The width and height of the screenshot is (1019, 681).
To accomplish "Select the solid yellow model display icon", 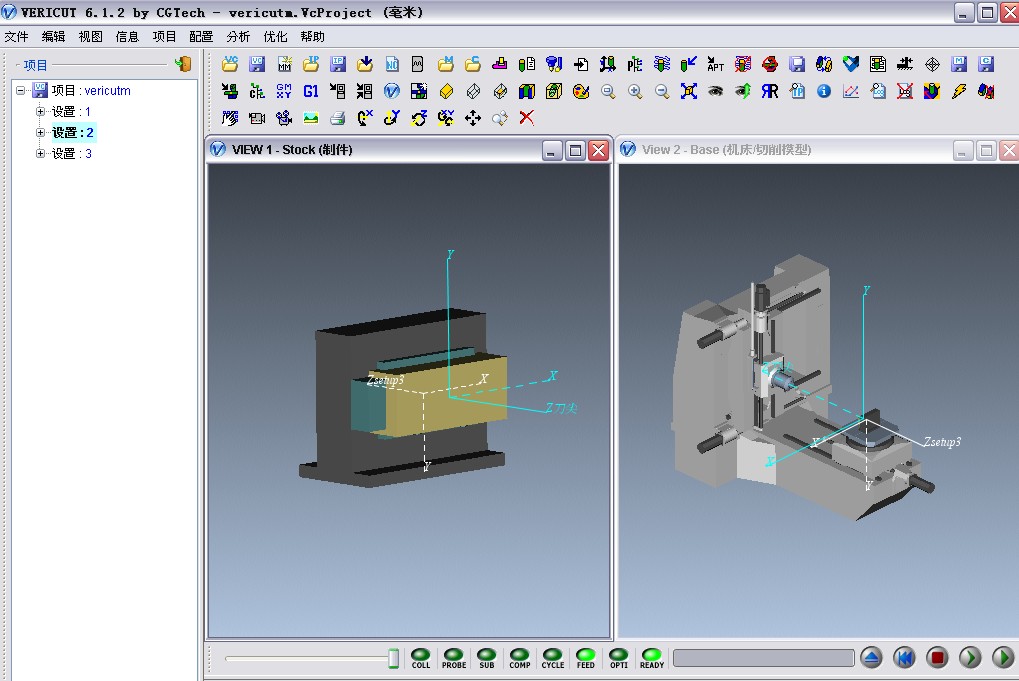I will tap(446, 91).
